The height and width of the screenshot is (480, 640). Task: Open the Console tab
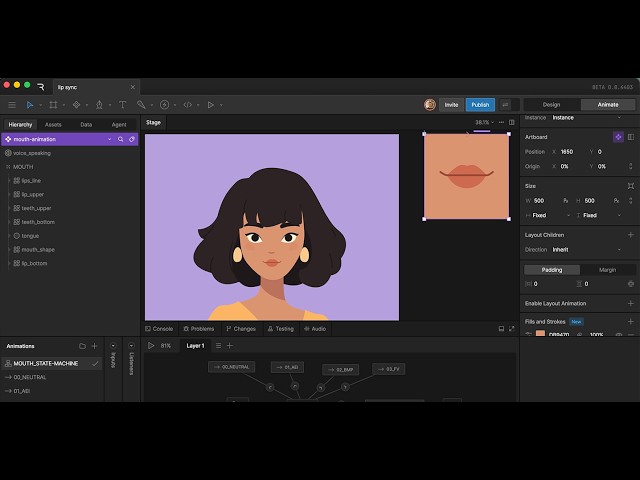coord(159,329)
